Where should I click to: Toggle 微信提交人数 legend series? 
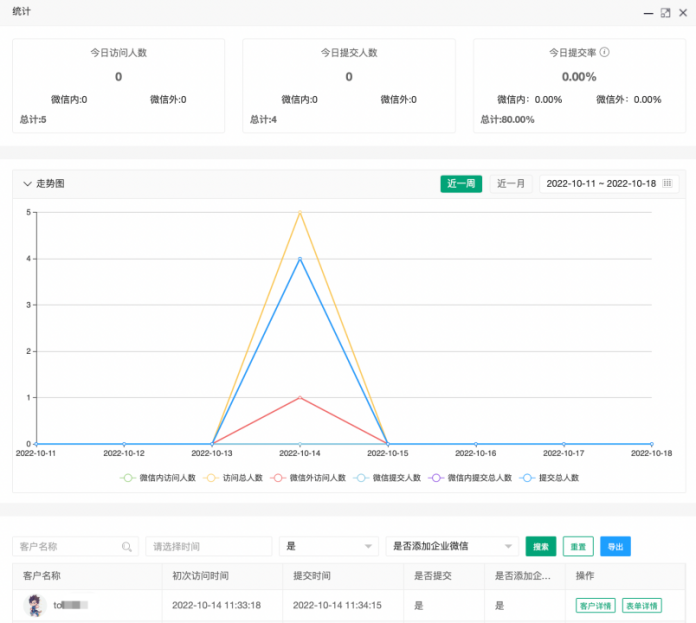[387, 478]
